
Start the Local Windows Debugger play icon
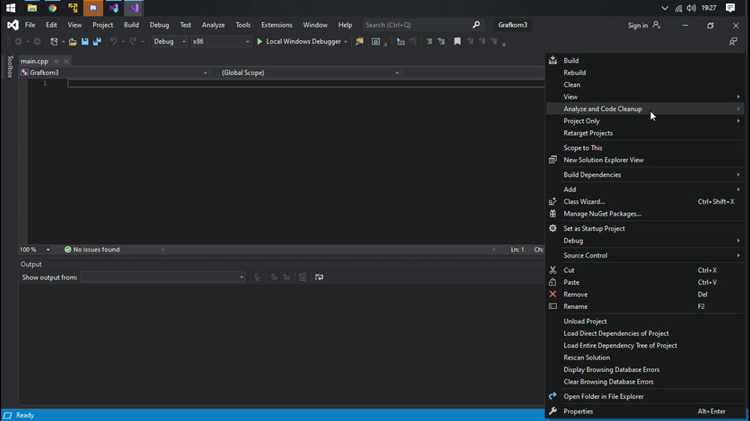coord(260,42)
